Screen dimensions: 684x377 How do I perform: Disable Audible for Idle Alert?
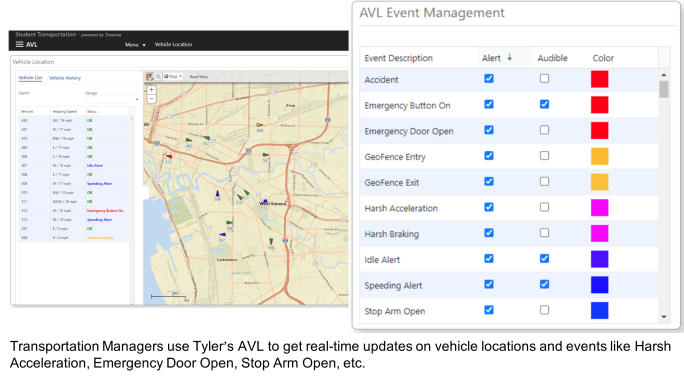click(544, 259)
